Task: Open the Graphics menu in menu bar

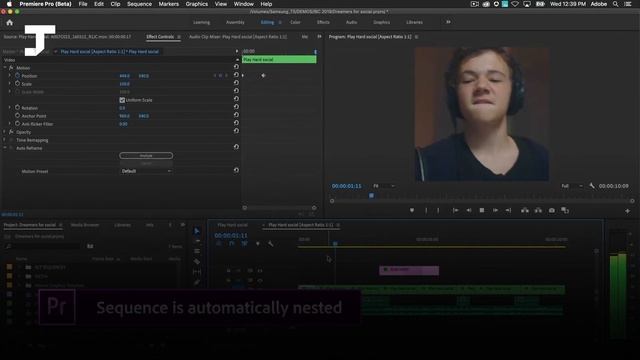Action: tap(197, 4)
